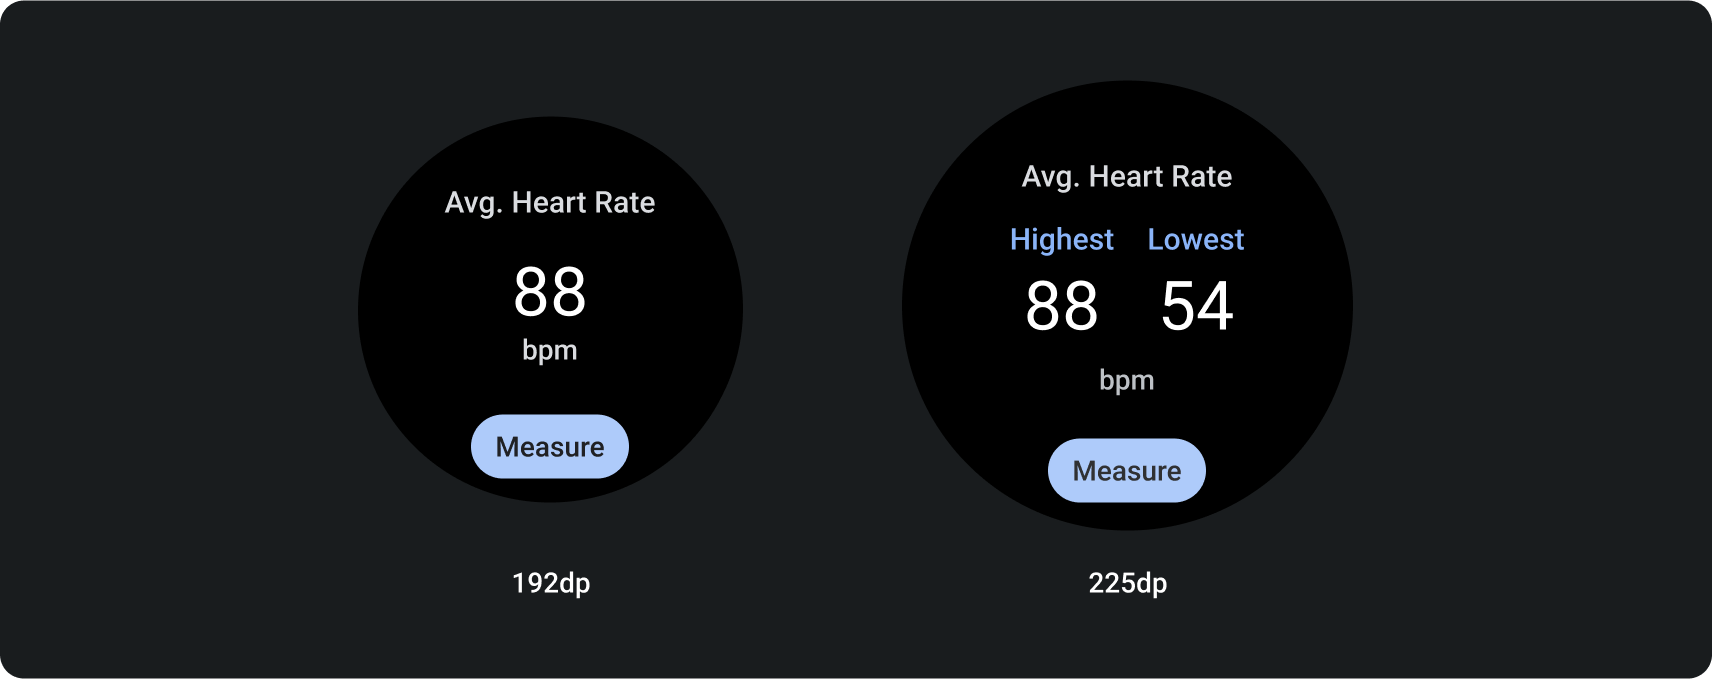Click the 88 value under Highest

coord(1061,306)
